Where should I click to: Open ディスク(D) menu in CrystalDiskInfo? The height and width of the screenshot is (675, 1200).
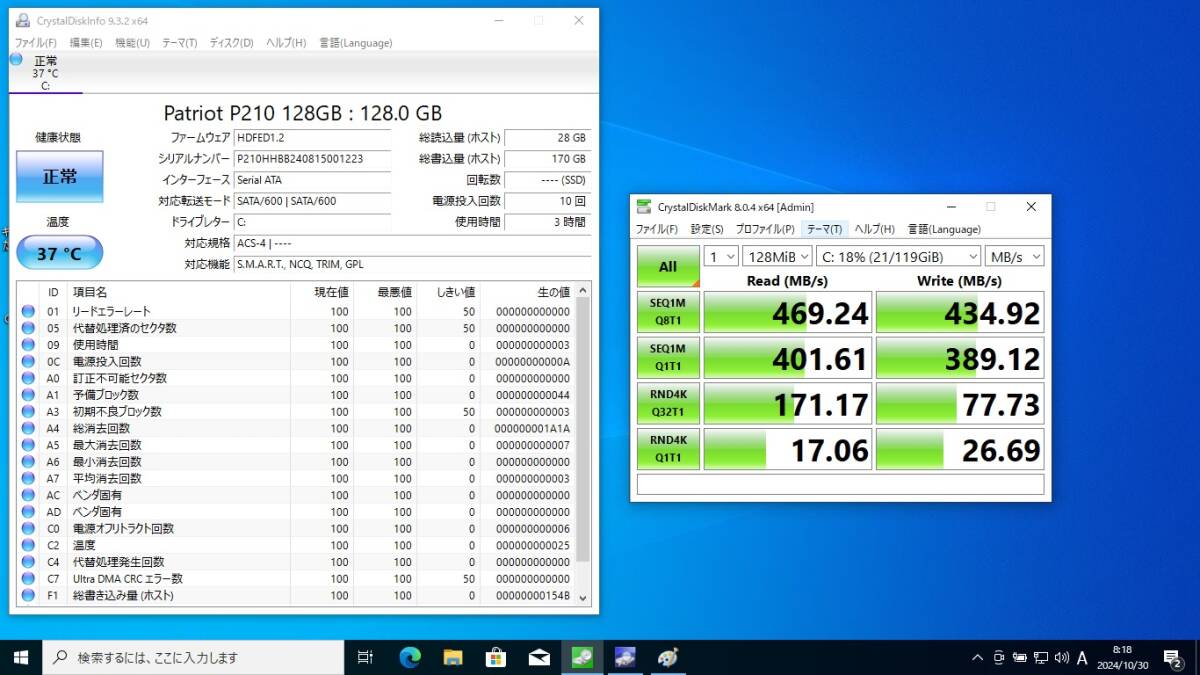pyautogui.click(x=231, y=43)
